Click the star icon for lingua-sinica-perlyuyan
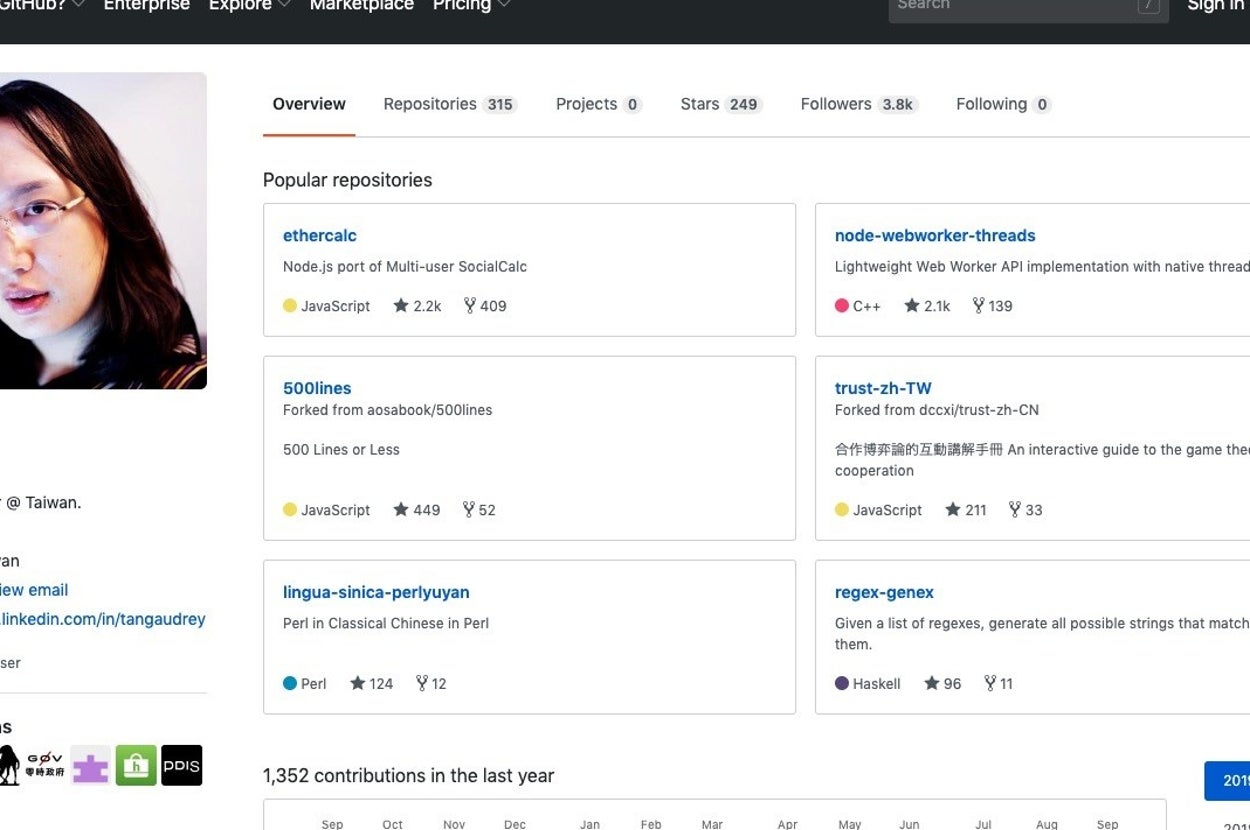 357,683
